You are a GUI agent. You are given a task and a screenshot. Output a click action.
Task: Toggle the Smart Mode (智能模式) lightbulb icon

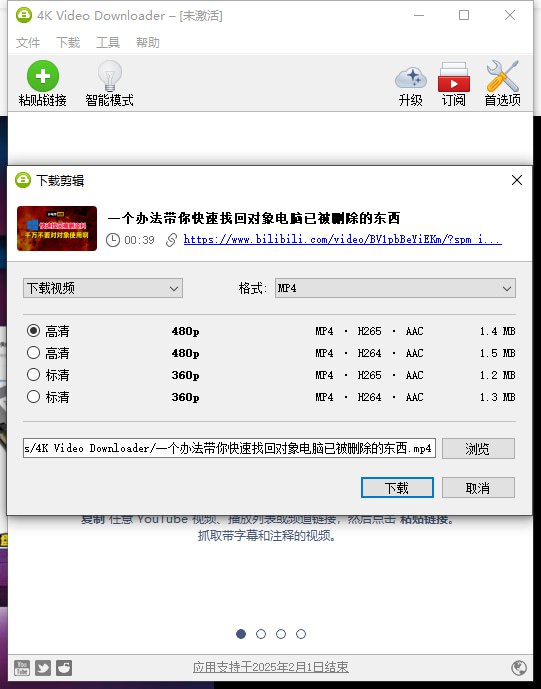[109, 76]
